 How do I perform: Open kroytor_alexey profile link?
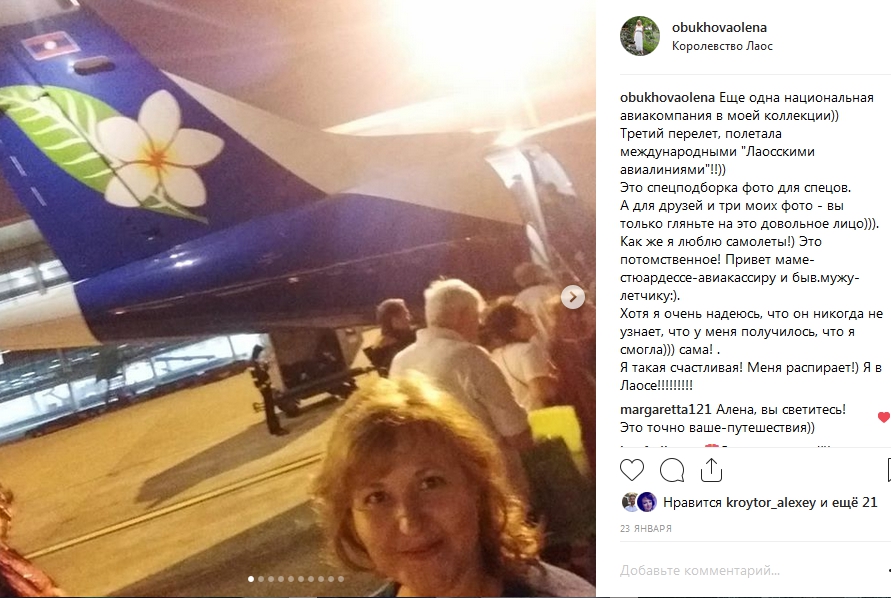coord(771,503)
